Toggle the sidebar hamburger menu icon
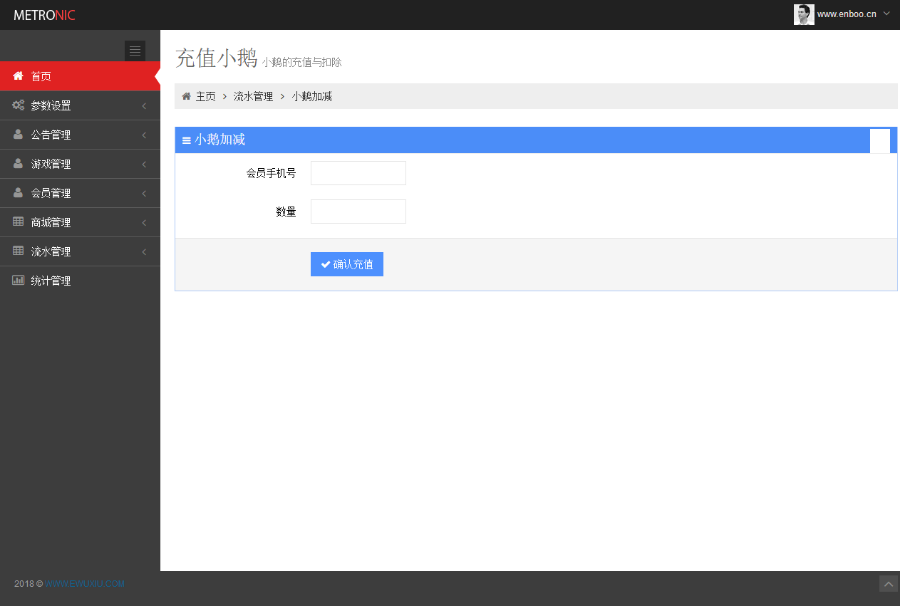 tap(135, 50)
